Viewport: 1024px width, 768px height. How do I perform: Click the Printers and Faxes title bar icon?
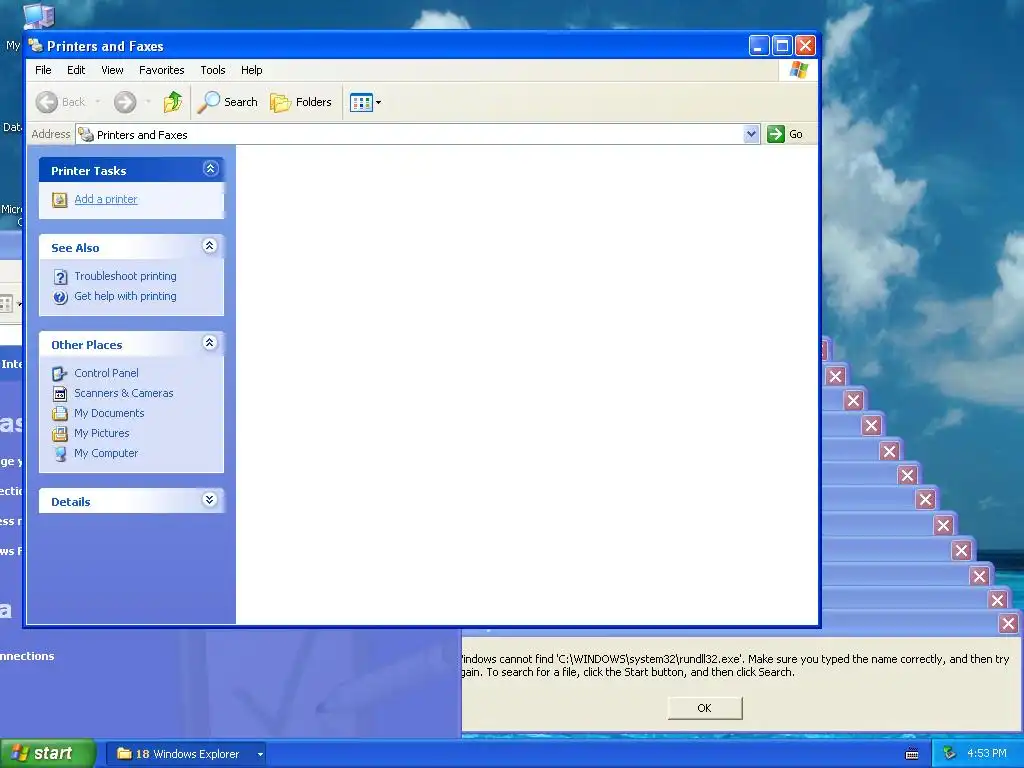pyautogui.click(x=37, y=46)
